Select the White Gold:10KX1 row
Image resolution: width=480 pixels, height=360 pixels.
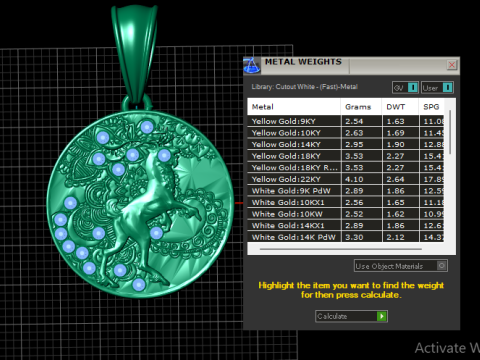pos(345,202)
